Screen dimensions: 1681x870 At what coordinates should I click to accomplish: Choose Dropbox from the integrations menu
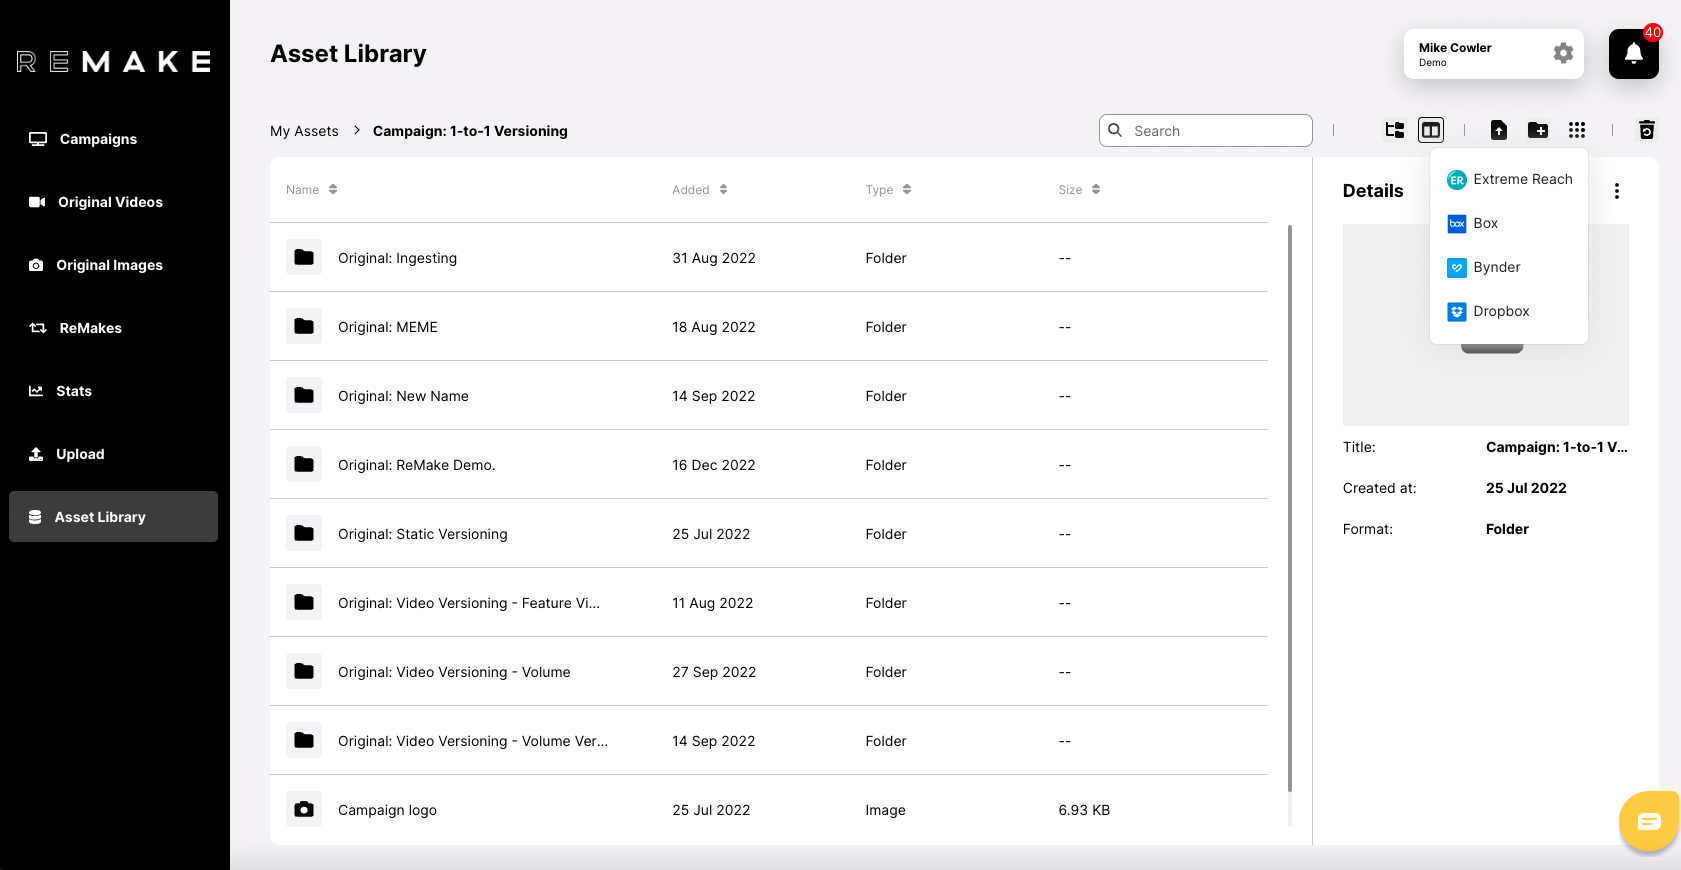click(1500, 312)
